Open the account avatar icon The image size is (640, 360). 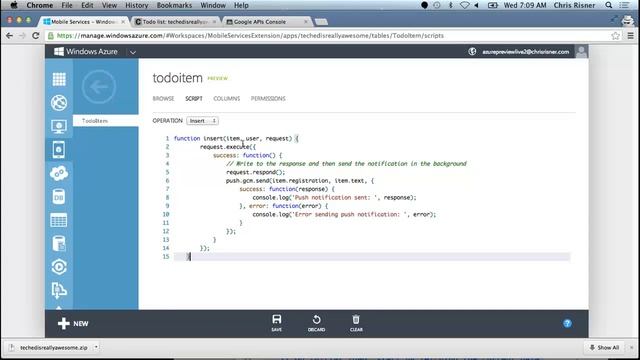(x=581, y=51)
